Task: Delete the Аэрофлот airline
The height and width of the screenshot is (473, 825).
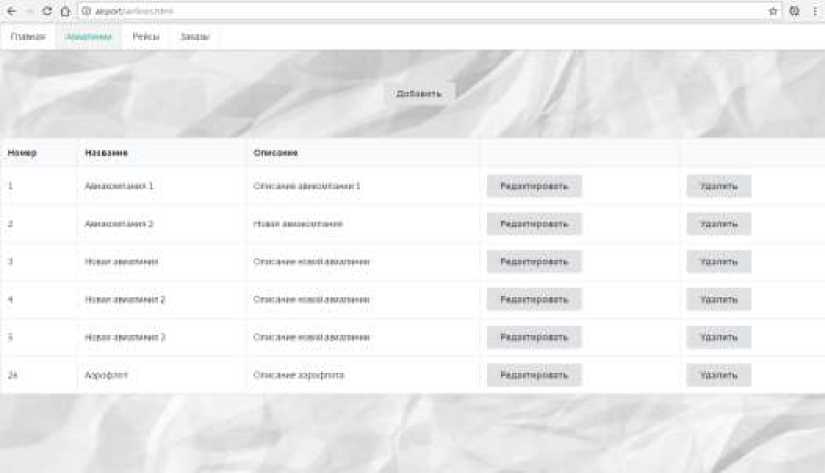Action: pos(719,375)
